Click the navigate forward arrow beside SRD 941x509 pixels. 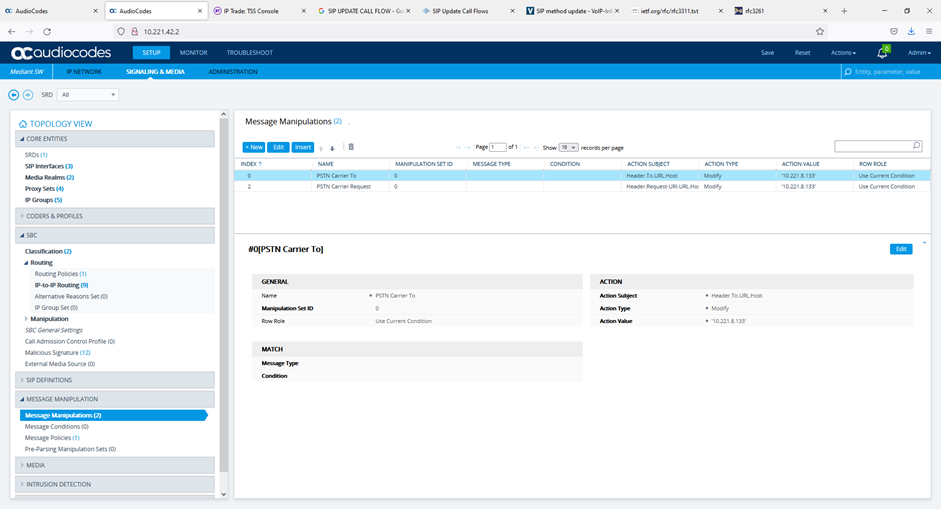click(28, 95)
